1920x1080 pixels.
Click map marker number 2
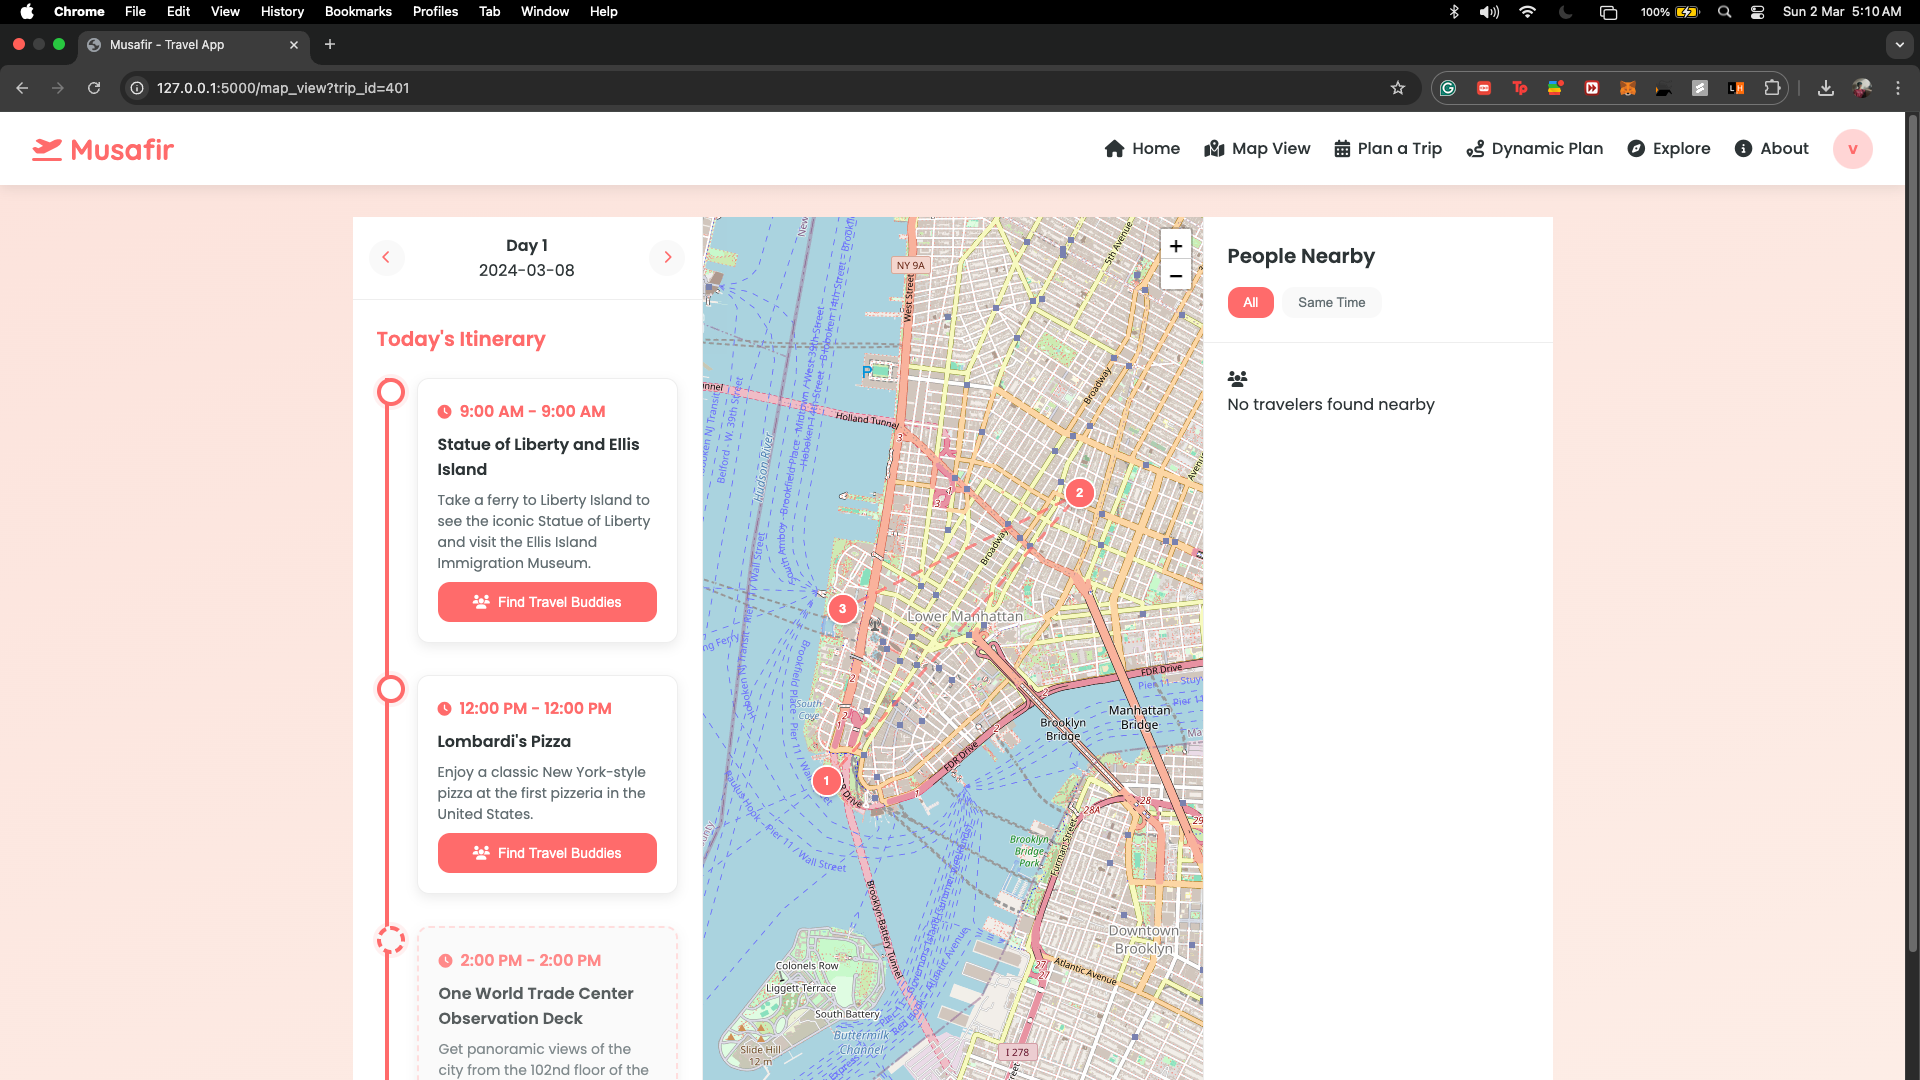click(x=1079, y=493)
